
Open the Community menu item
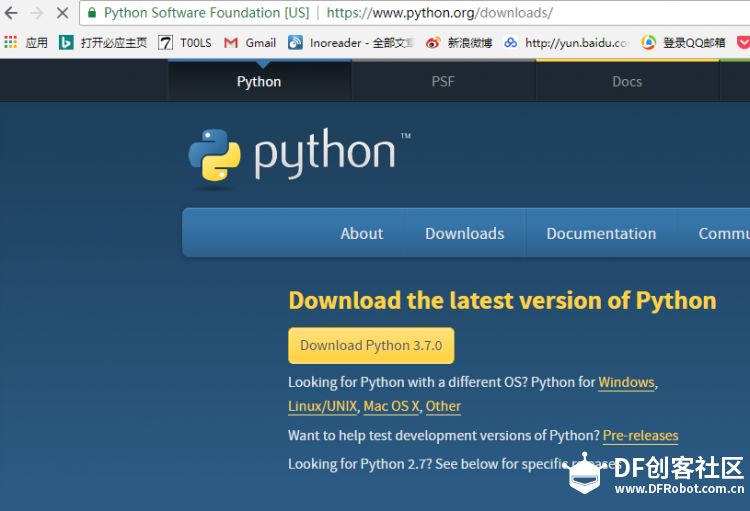pos(724,233)
